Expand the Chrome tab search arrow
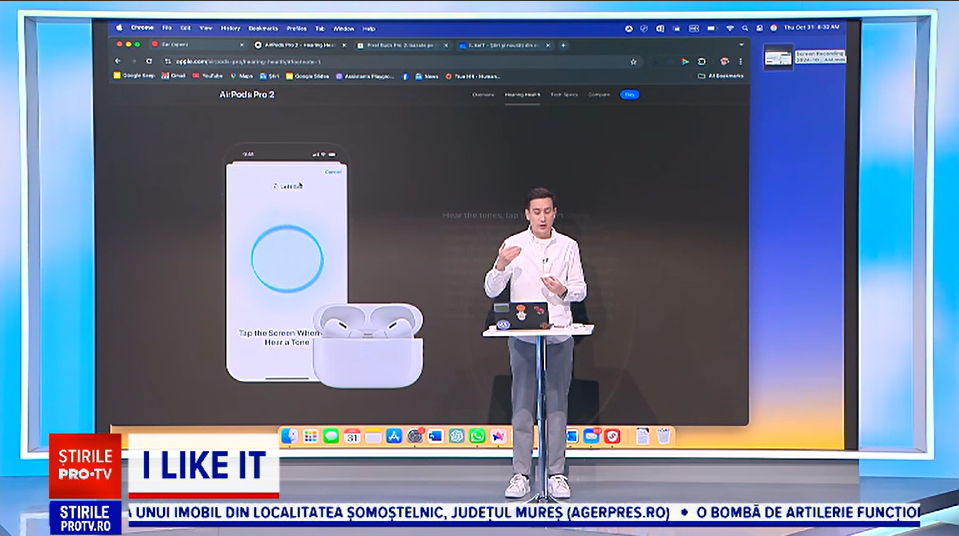 [741, 45]
